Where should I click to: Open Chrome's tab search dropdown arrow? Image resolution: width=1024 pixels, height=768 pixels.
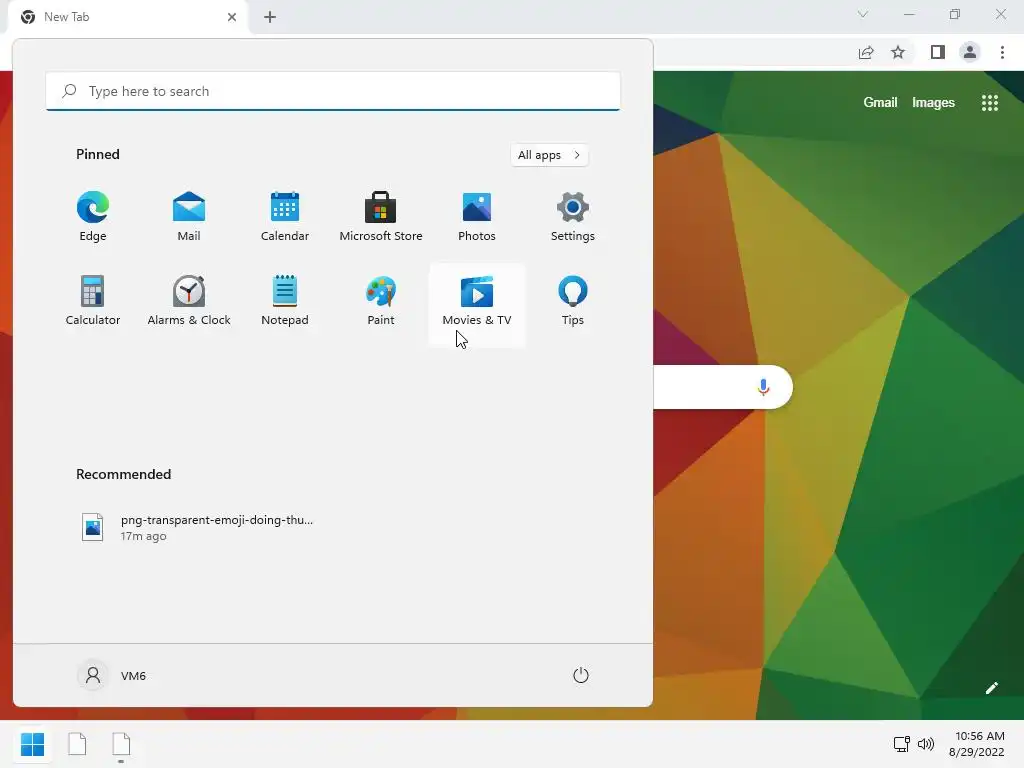tap(863, 14)
